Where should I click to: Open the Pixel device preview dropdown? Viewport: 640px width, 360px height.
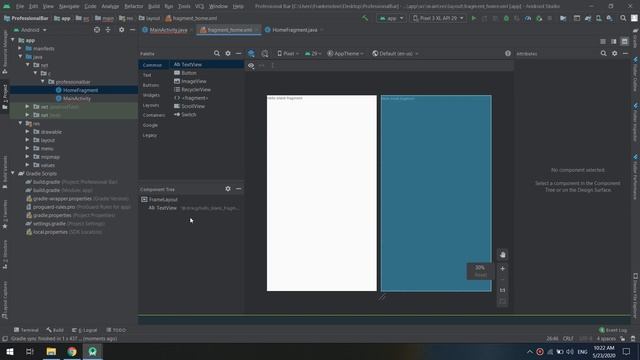click(x=288, y=53)
